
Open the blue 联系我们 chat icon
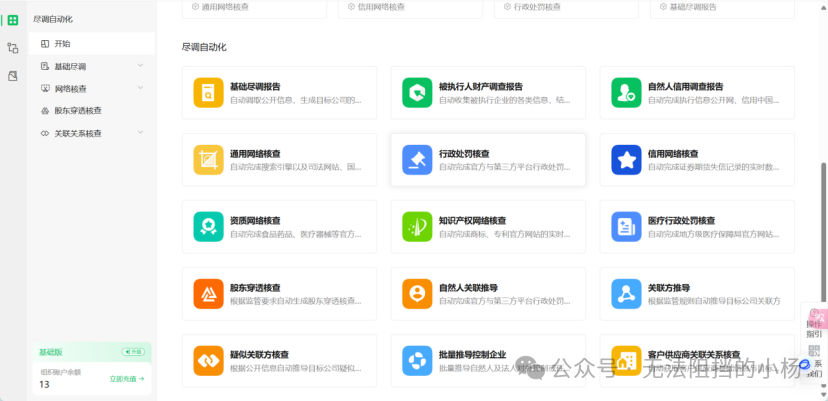pos(806,363)
